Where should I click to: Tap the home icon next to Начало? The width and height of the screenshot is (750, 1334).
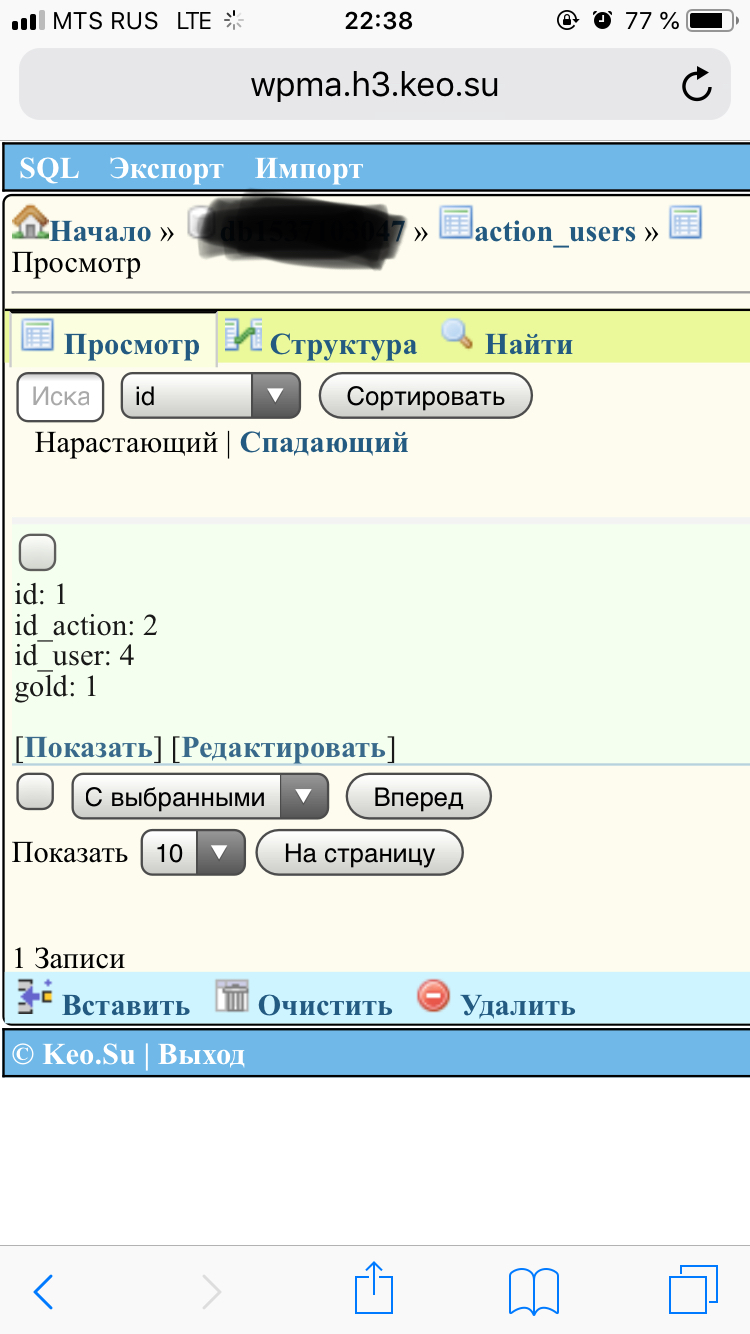click(30, 223)
